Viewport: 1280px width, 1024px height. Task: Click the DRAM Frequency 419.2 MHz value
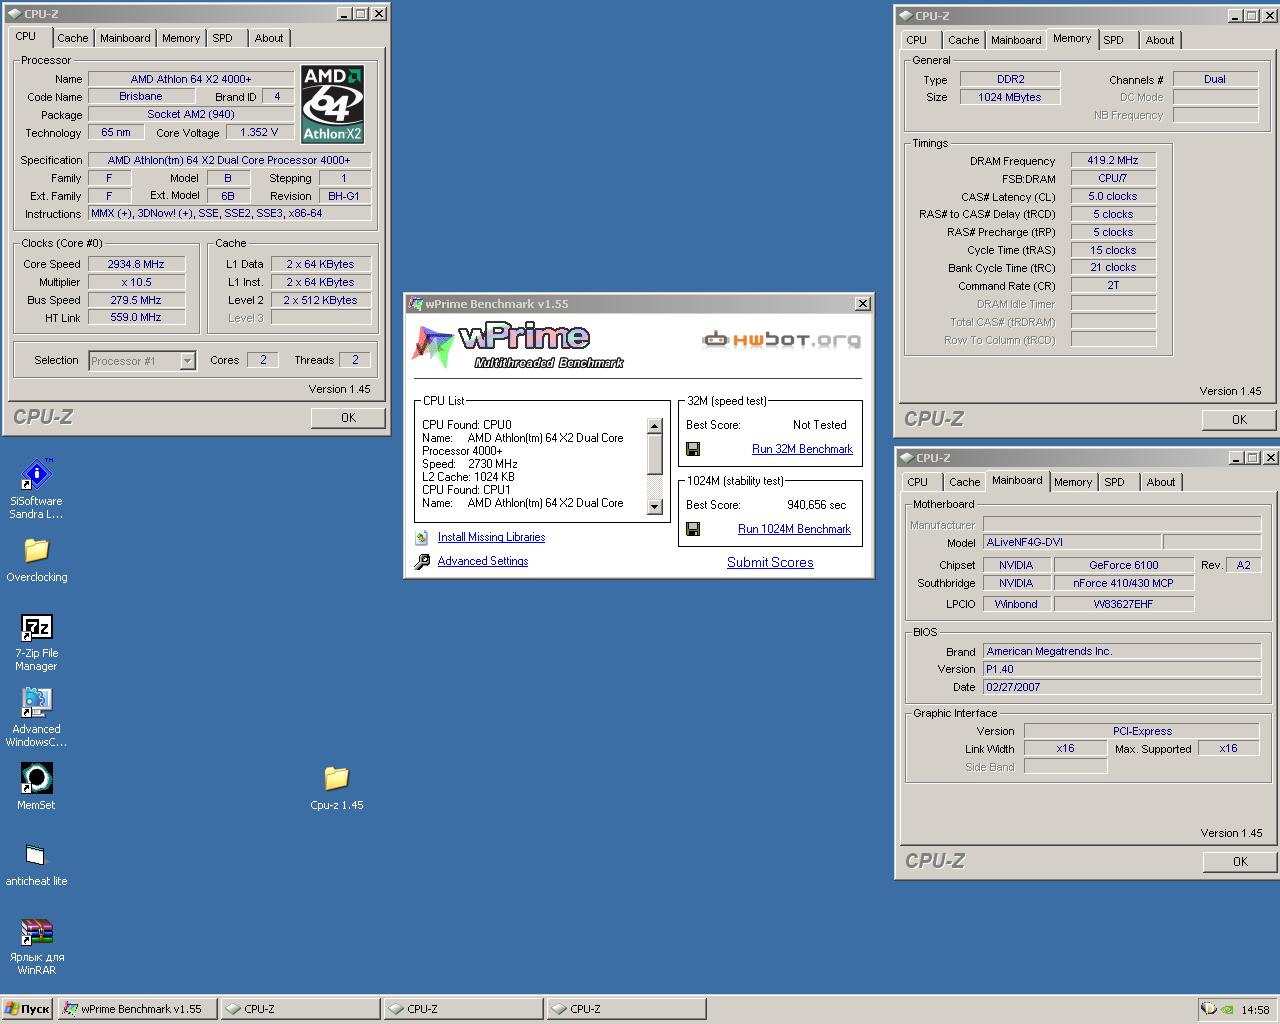click(1113, 160)
